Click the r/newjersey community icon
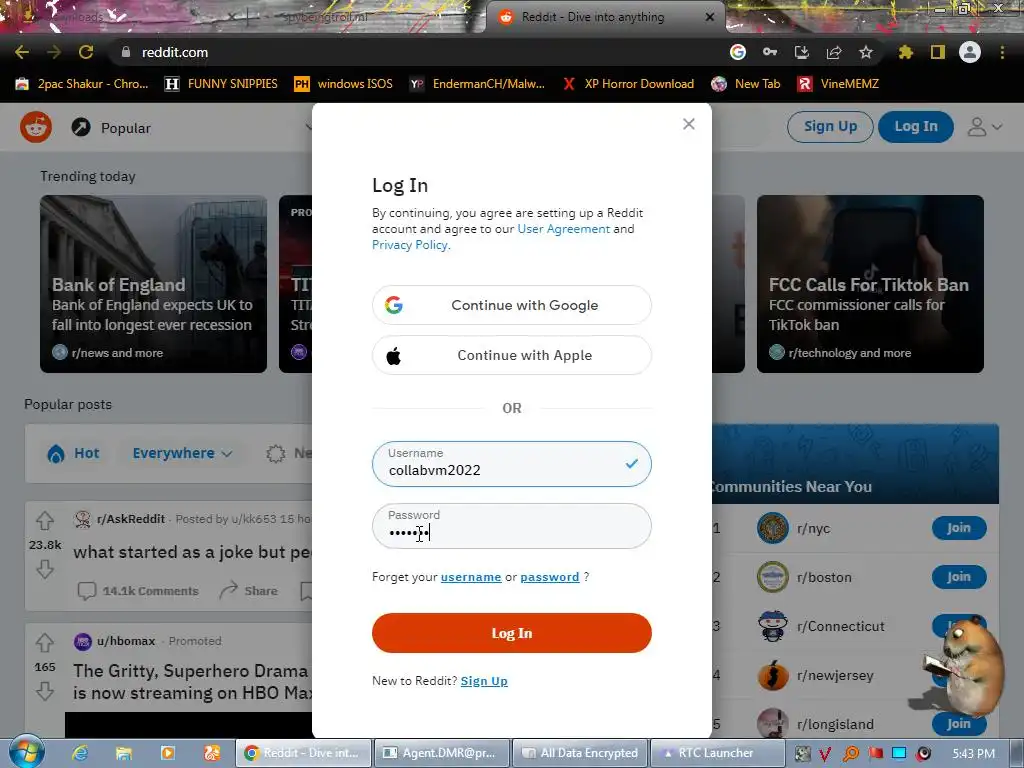Screen dimensions: 1024x768 tap(773, 675)
